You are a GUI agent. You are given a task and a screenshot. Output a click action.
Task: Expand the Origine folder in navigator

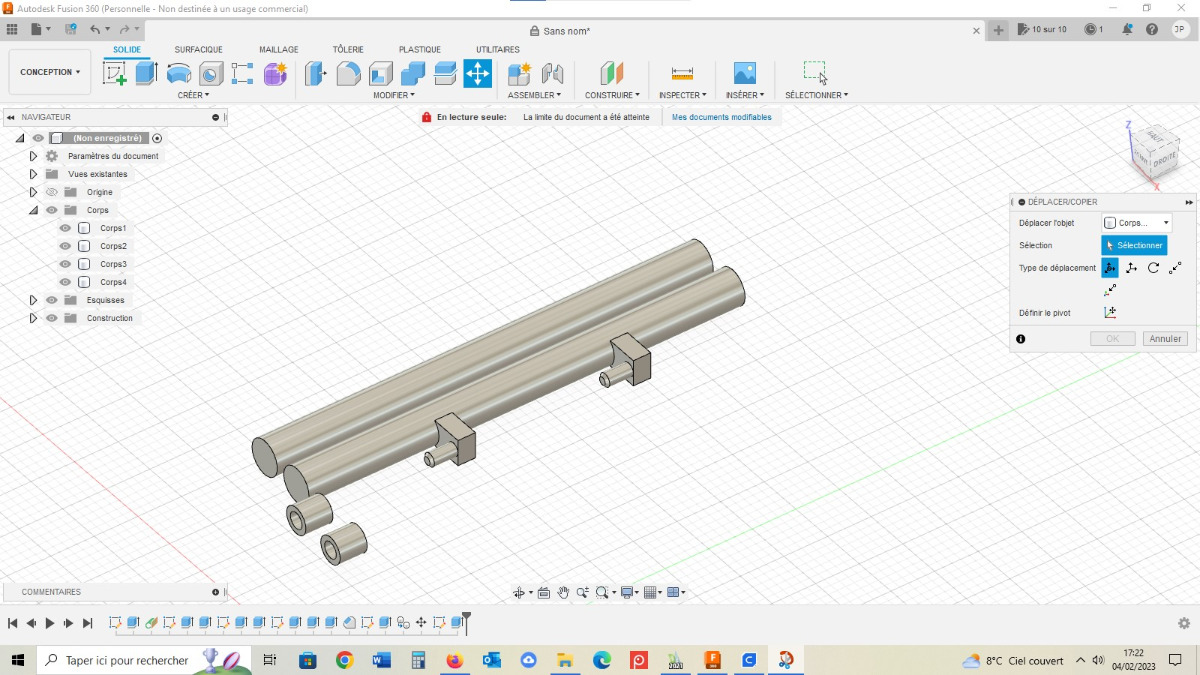tap(33, 192)
